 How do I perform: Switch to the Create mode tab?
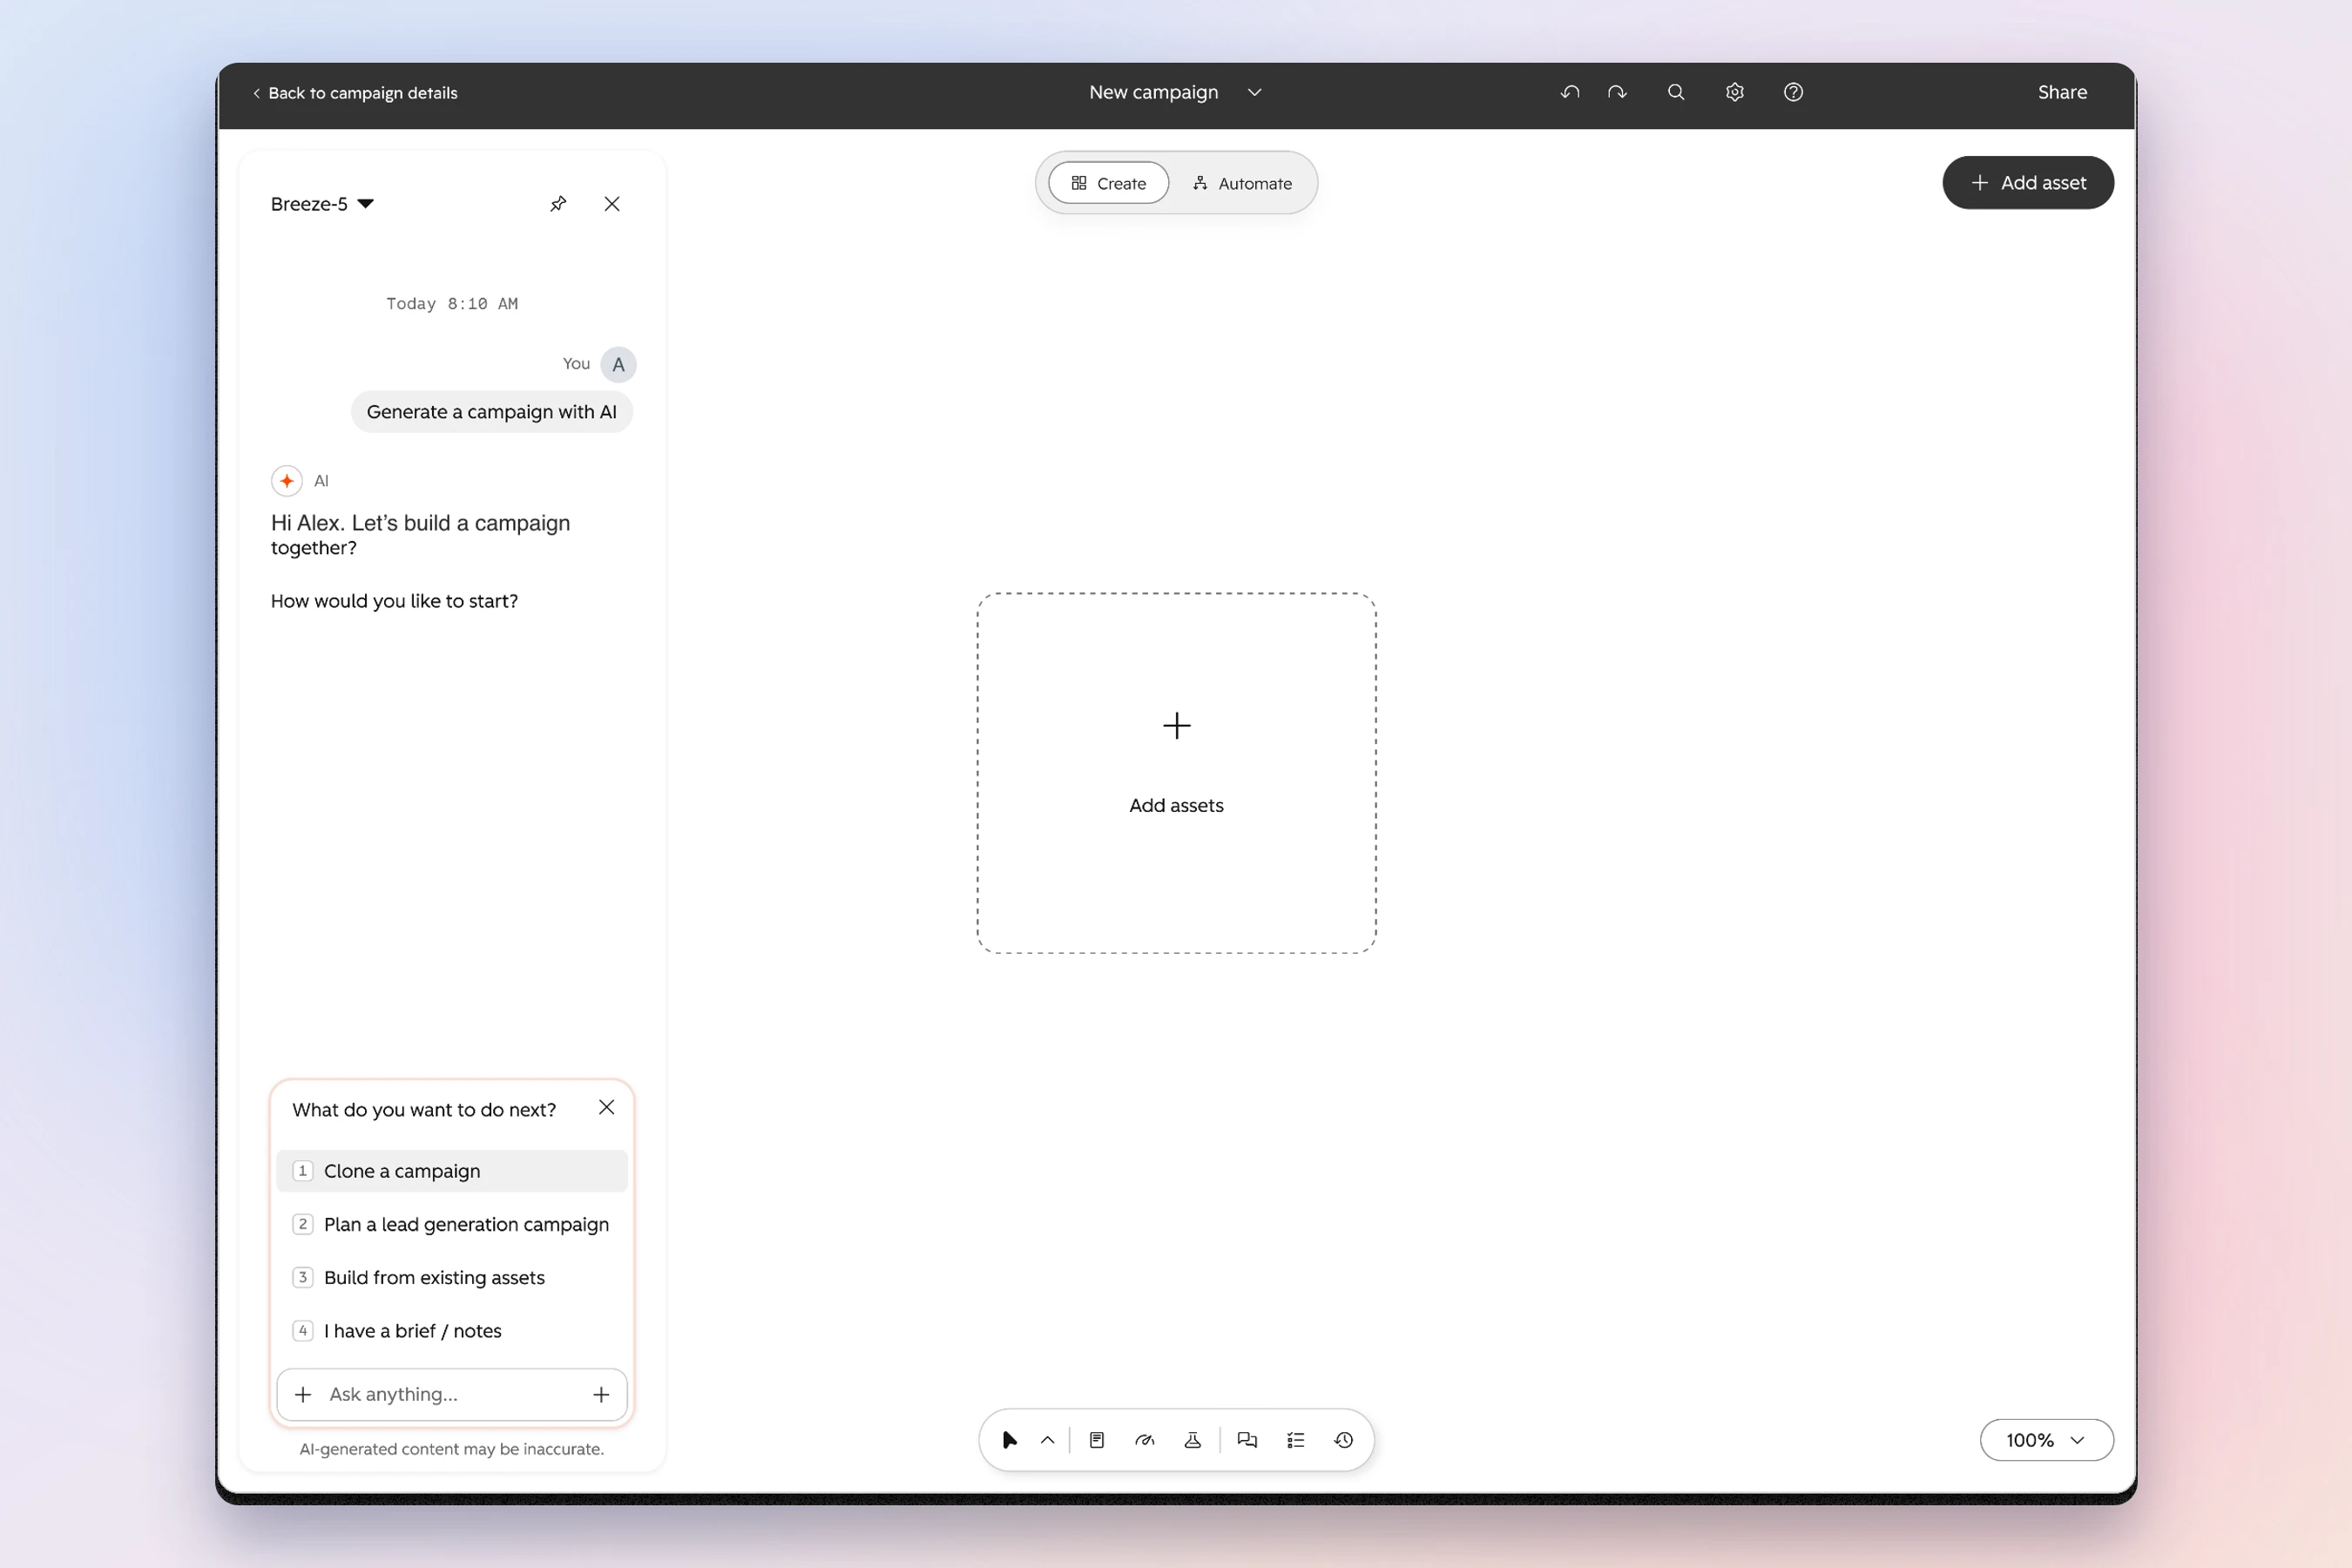1109,183
